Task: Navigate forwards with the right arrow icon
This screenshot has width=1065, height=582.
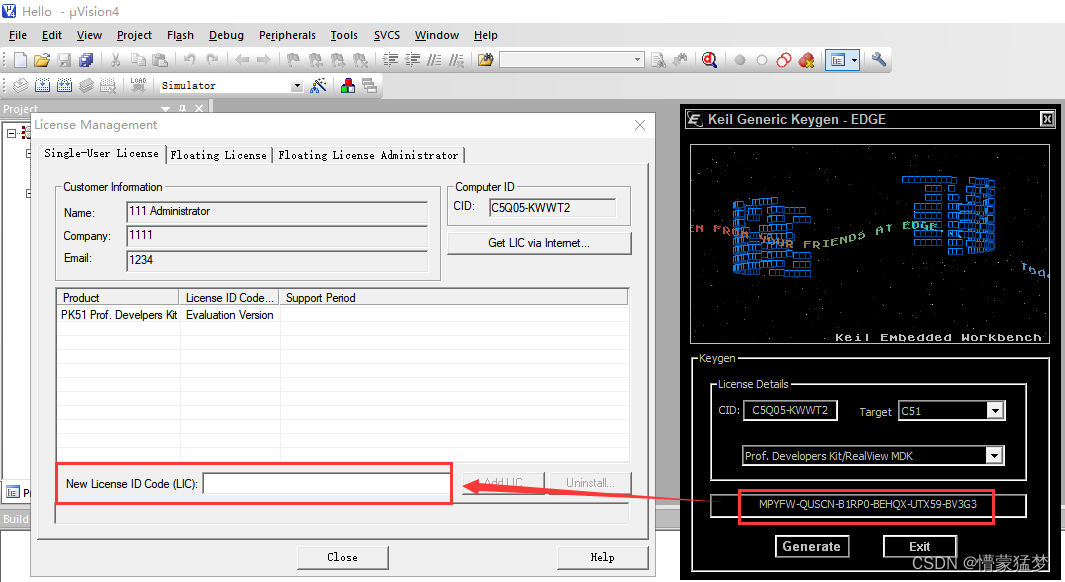Action: (264, 60)
